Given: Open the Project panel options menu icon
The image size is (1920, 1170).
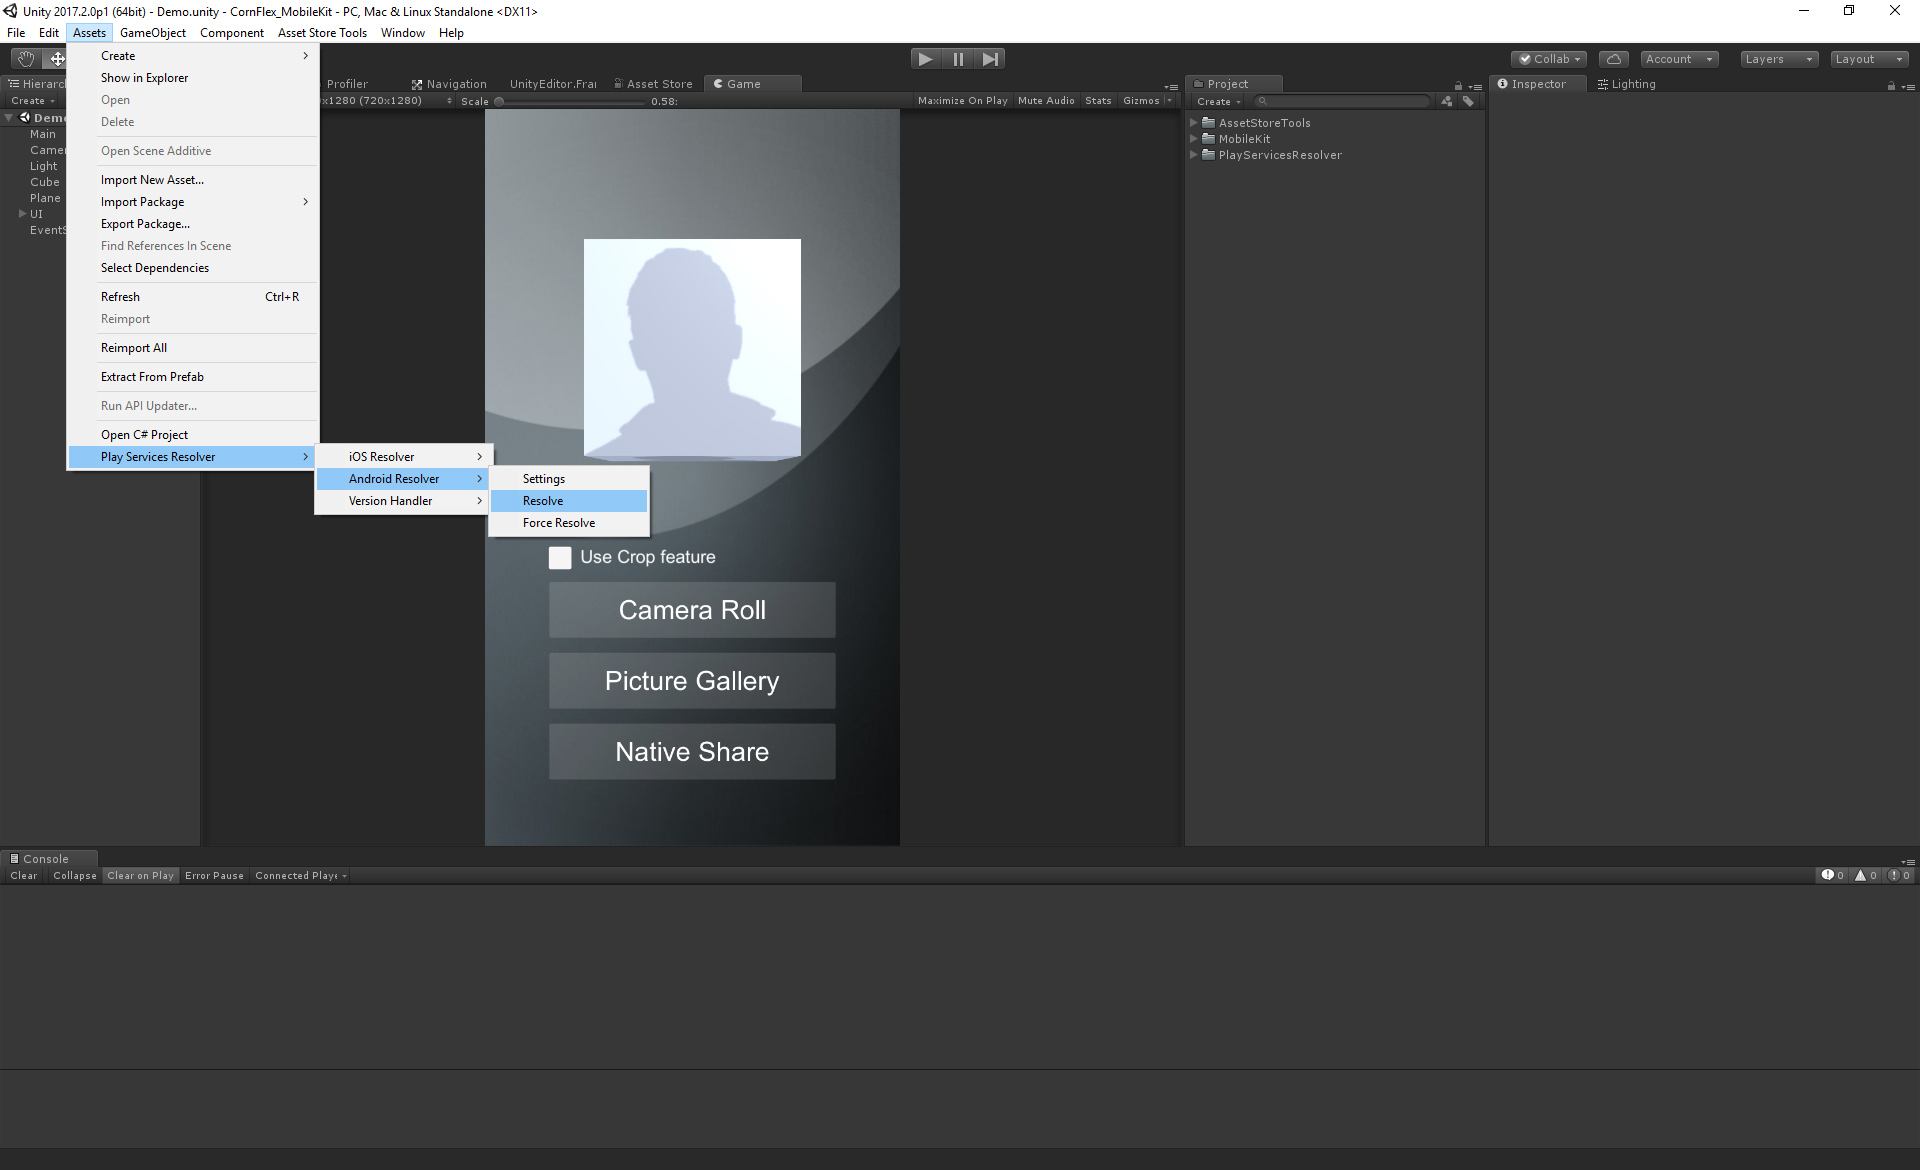Looking at the screenshot, I should click(x=1475, y=86).
